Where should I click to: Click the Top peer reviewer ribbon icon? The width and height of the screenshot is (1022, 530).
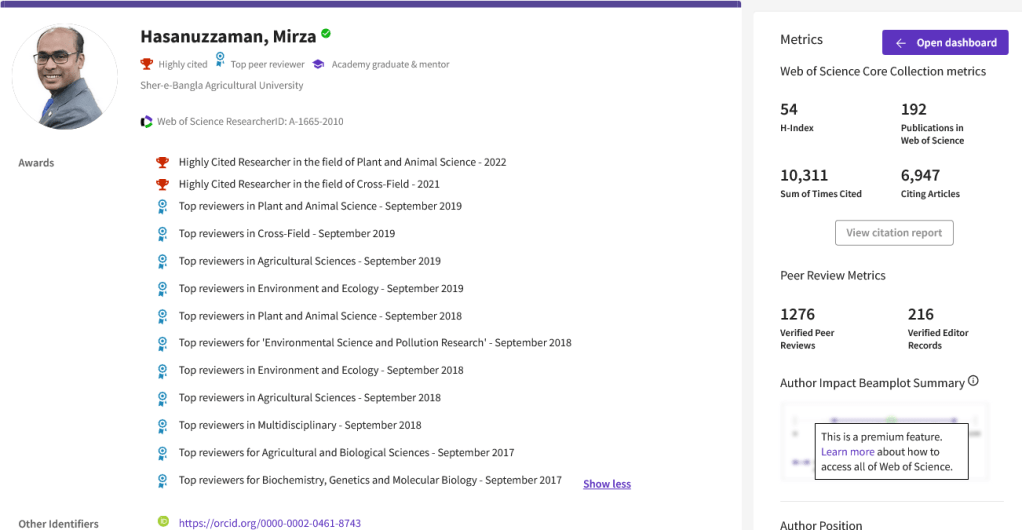(x=220, y=61)
